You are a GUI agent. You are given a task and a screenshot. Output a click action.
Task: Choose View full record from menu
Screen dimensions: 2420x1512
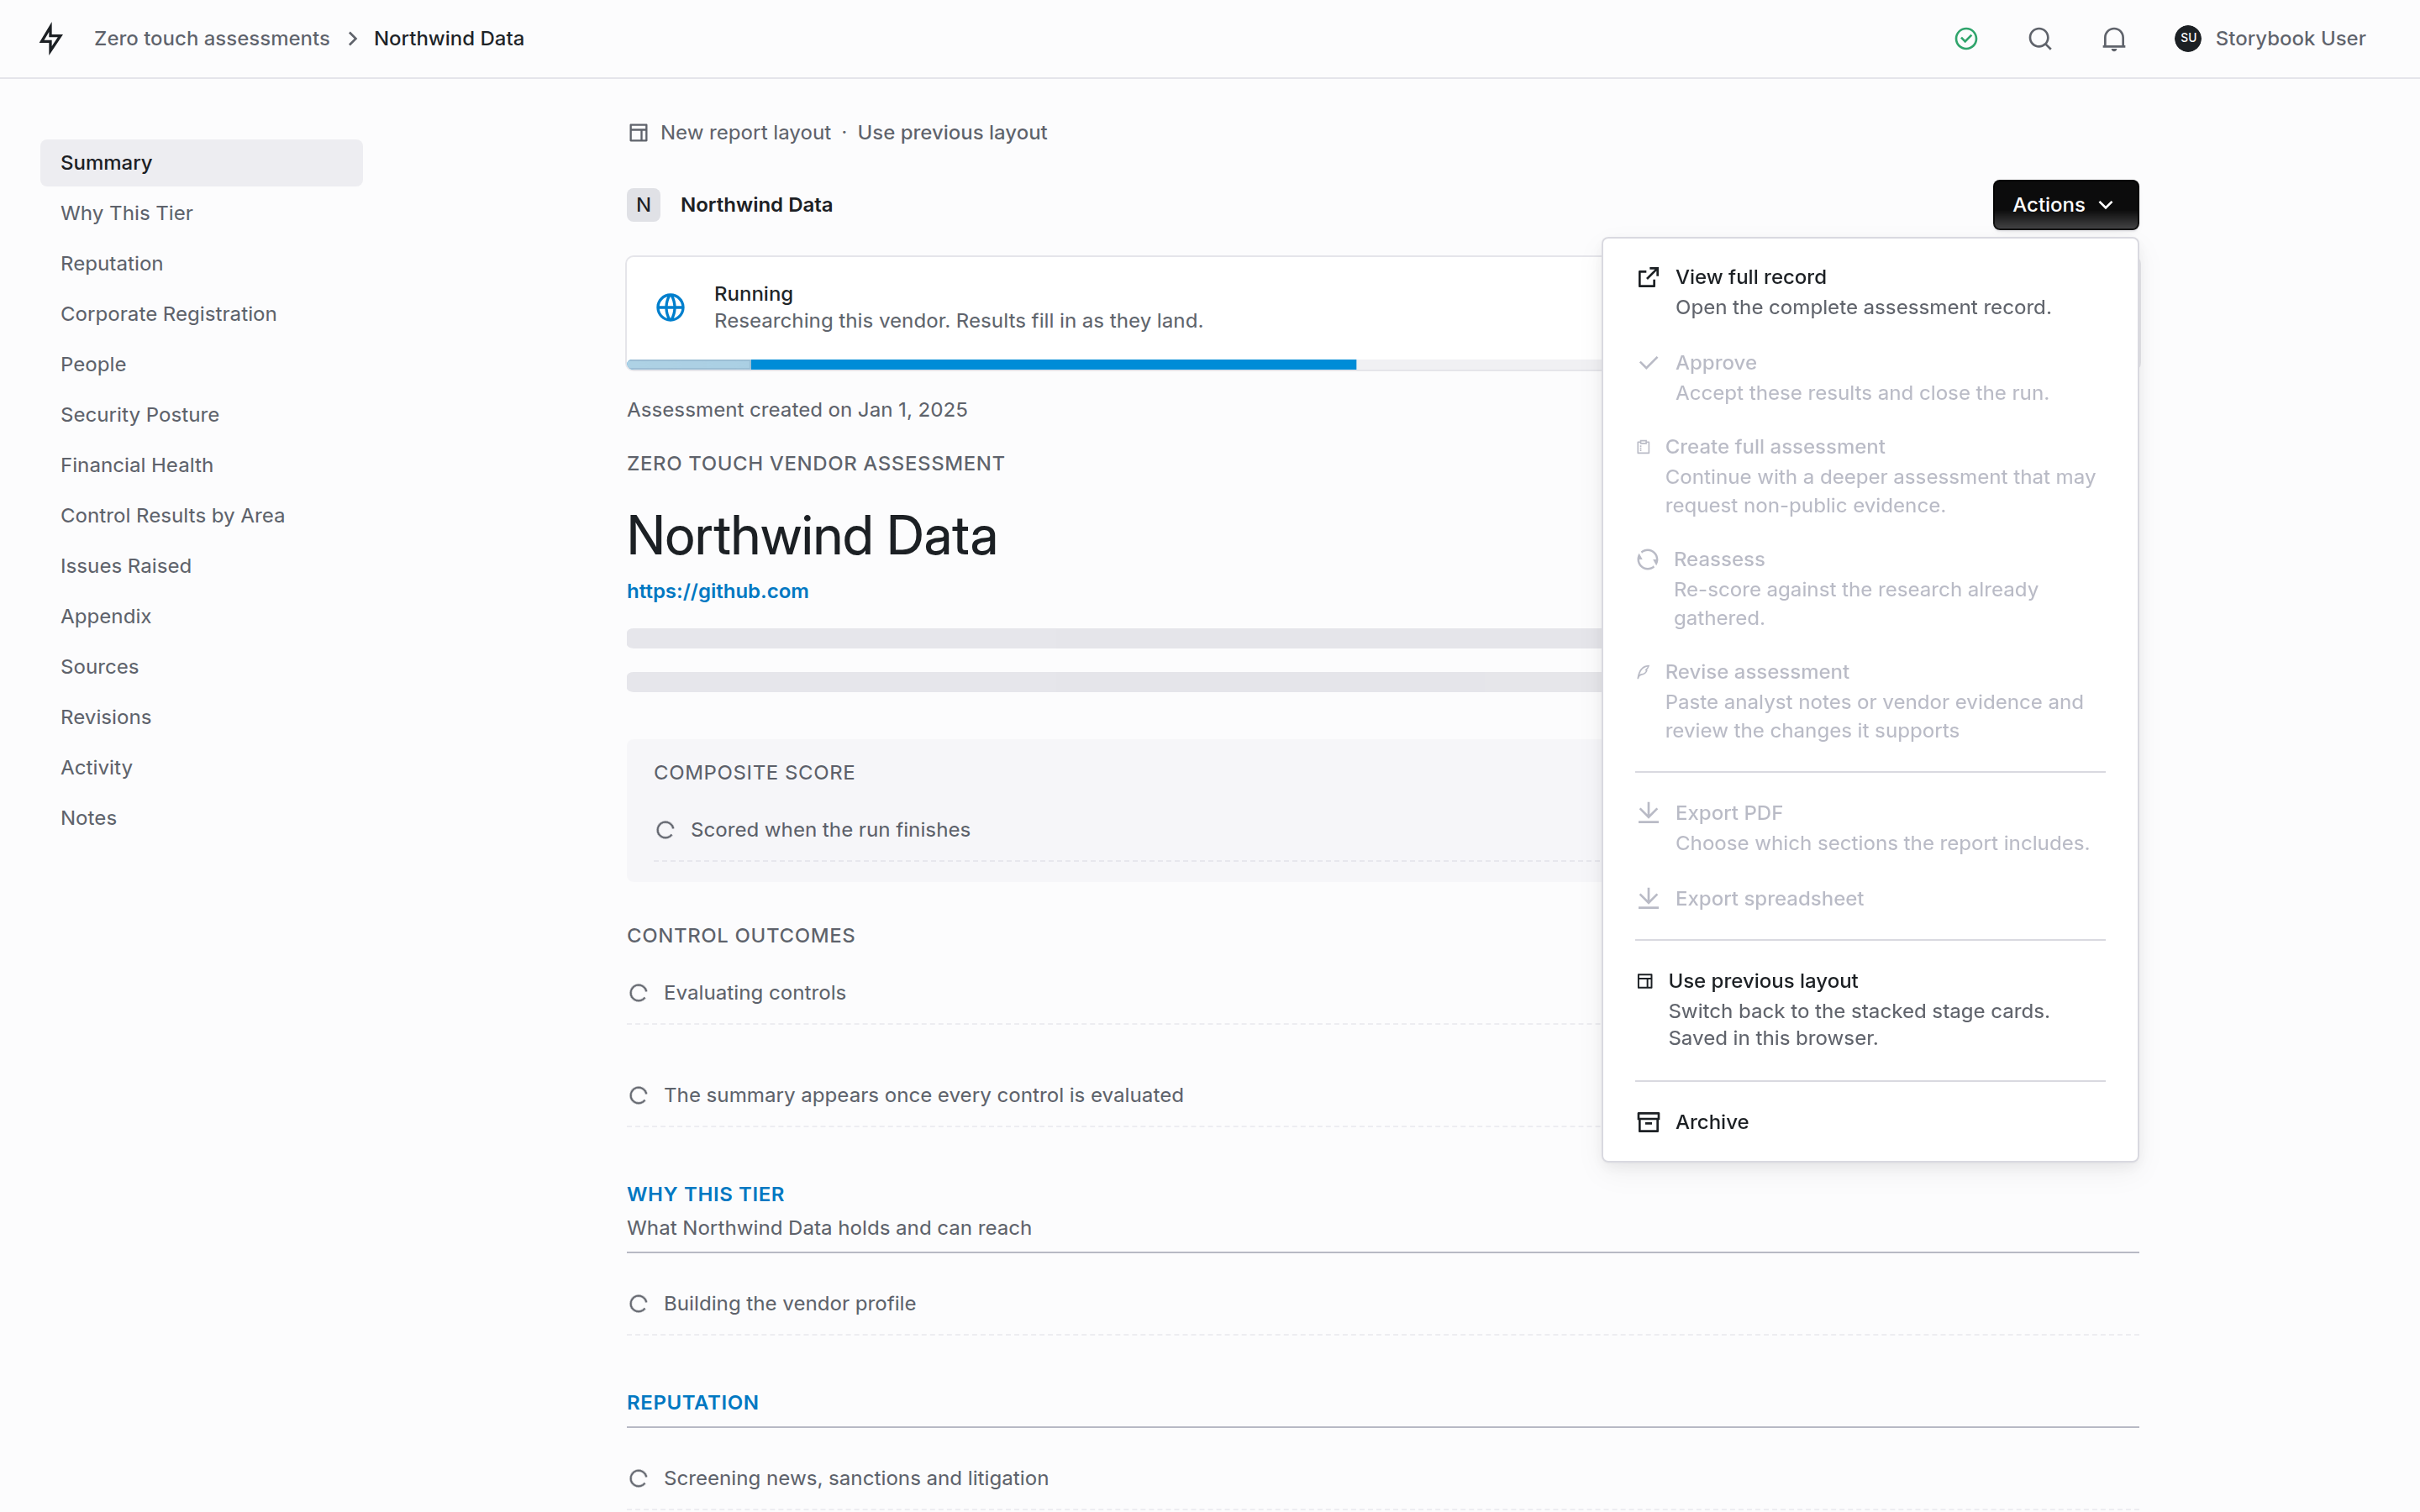coord(1870,292)
